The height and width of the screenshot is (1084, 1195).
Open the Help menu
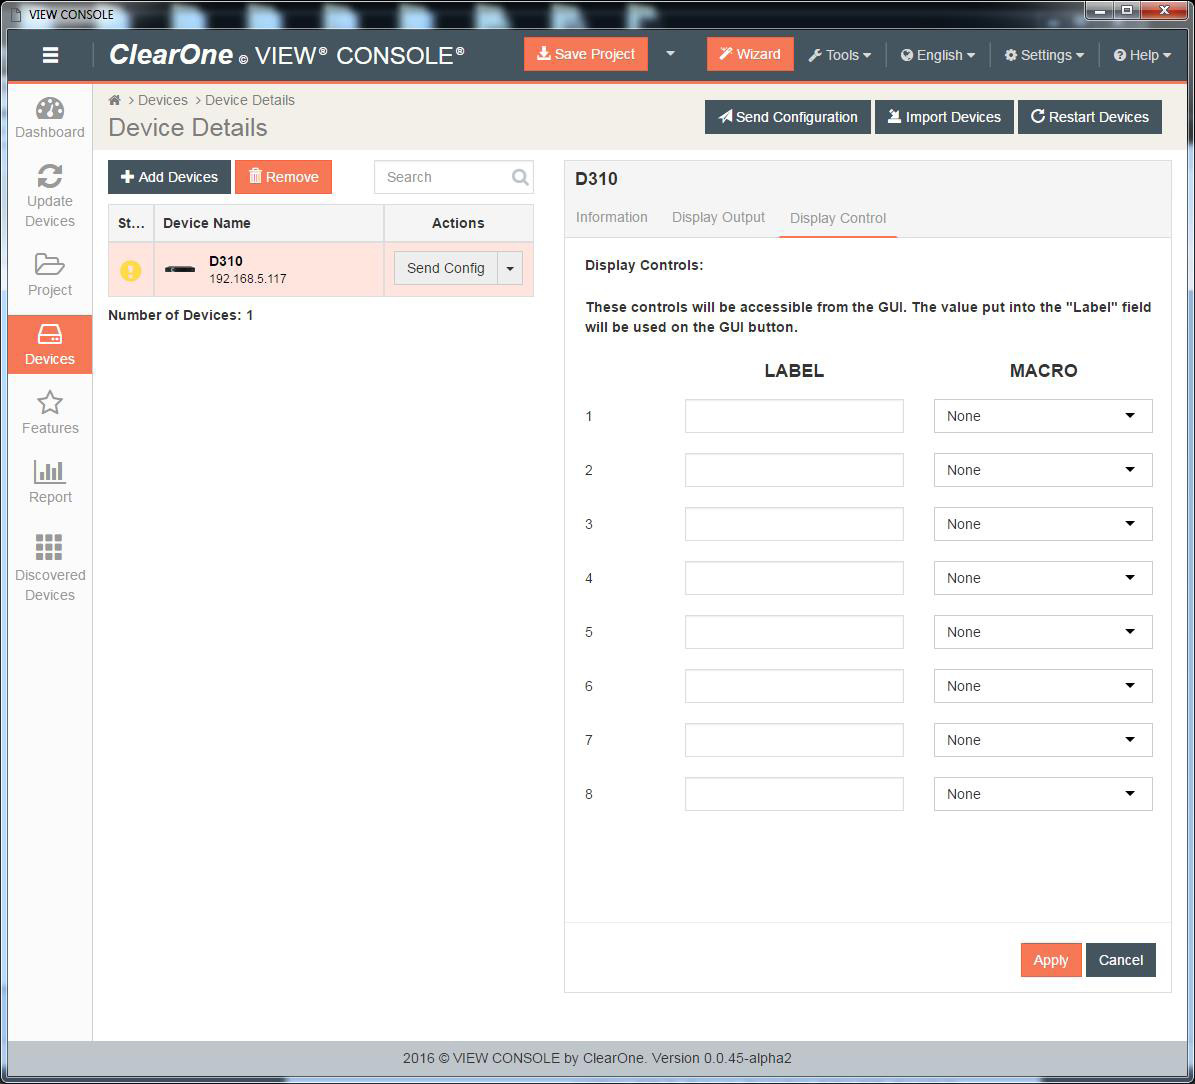coord(1142,55)
